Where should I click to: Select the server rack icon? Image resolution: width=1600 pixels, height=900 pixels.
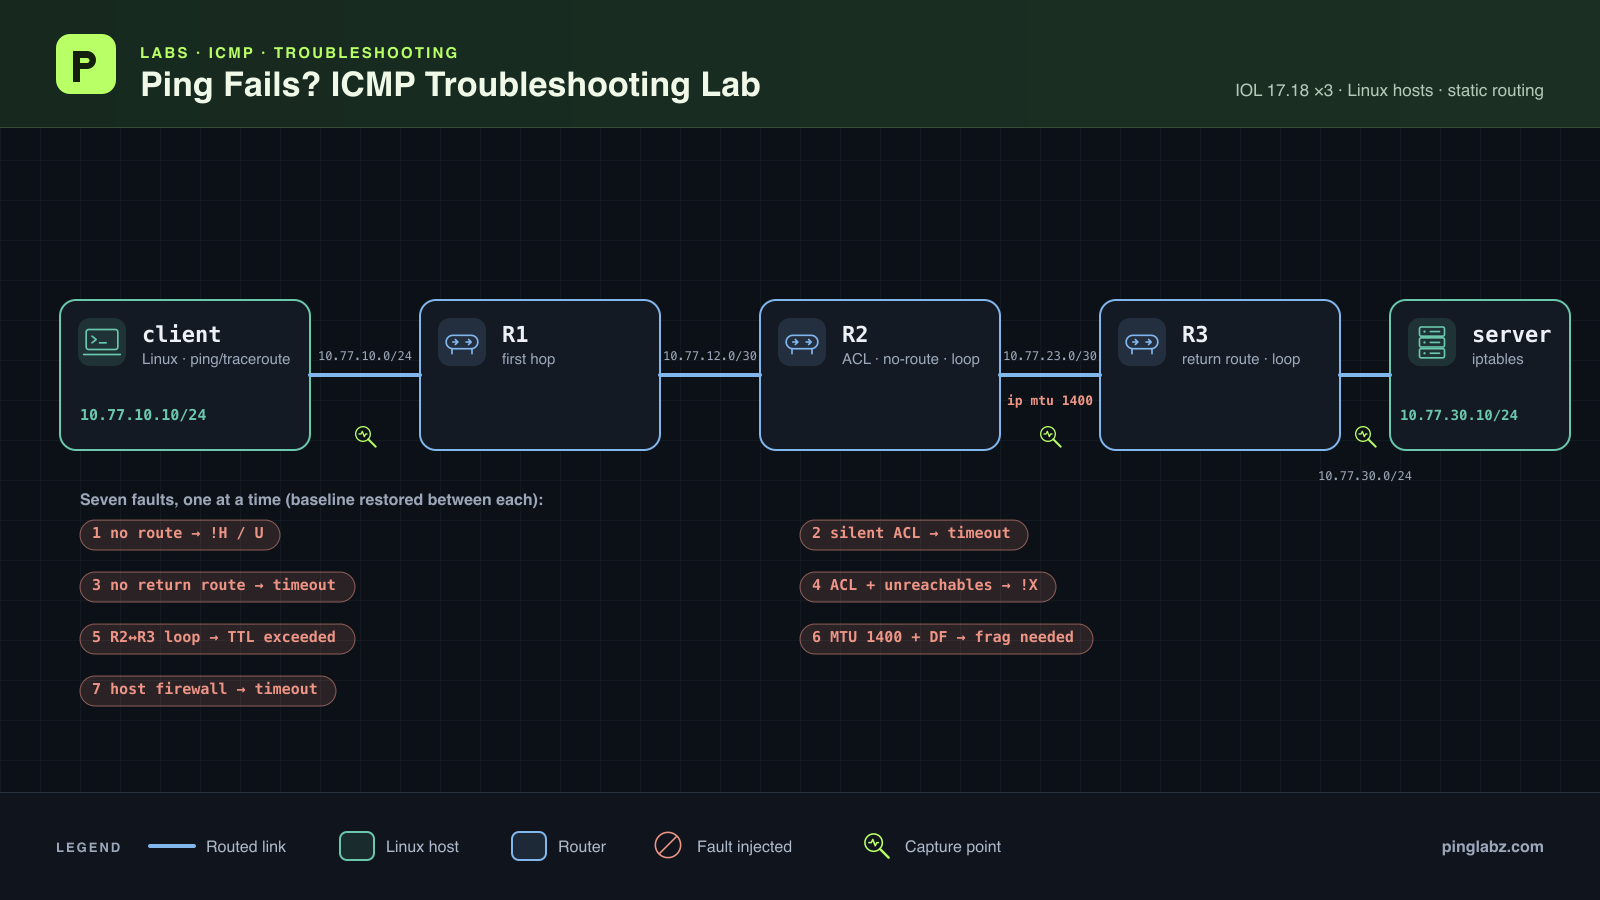tap(1432, 342)
